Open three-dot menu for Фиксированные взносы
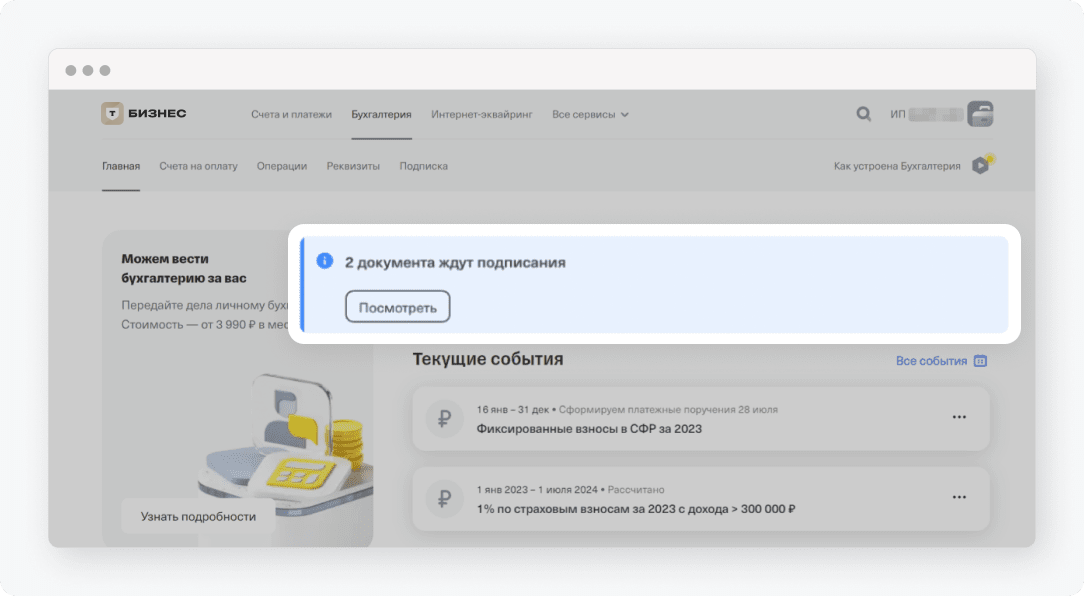Screen dimensions: 1084x596 pos(959,417)
